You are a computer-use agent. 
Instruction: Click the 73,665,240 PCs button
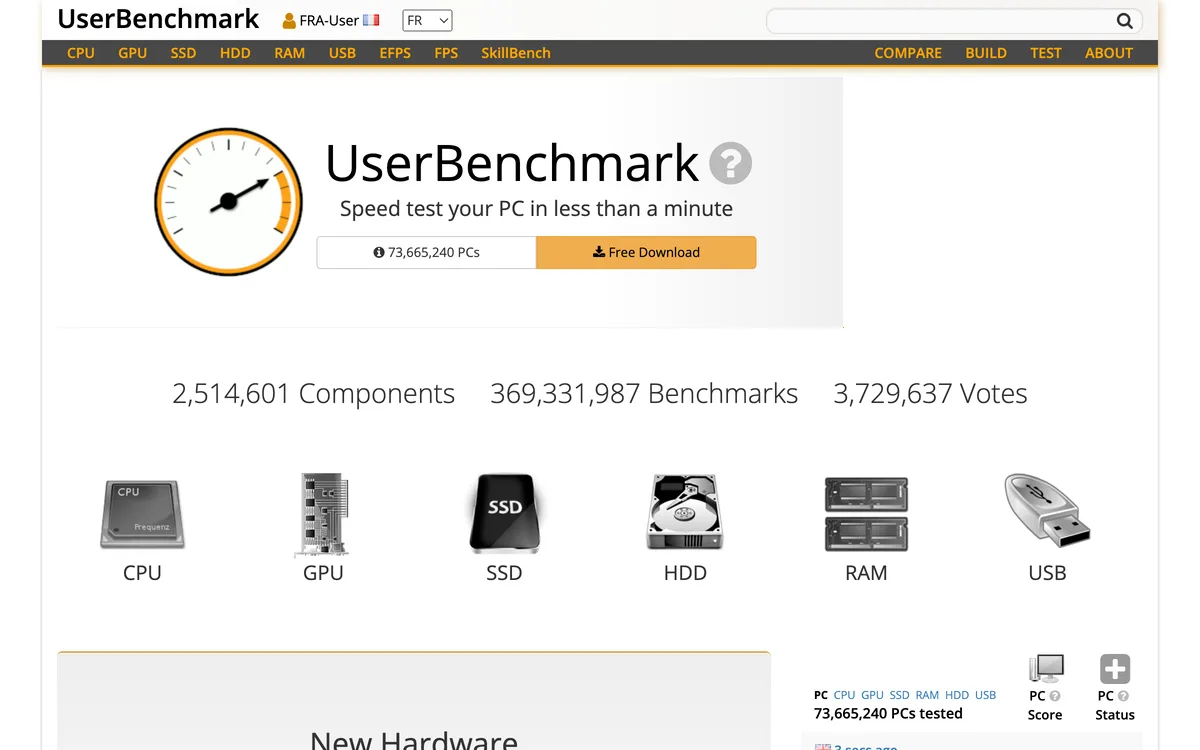427,252
